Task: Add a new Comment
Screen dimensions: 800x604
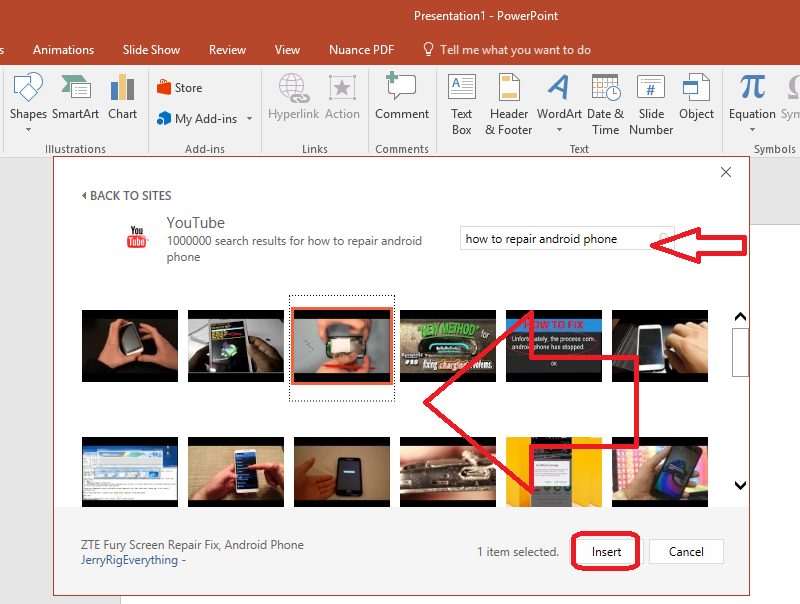Action: click(x=402, y=96)
